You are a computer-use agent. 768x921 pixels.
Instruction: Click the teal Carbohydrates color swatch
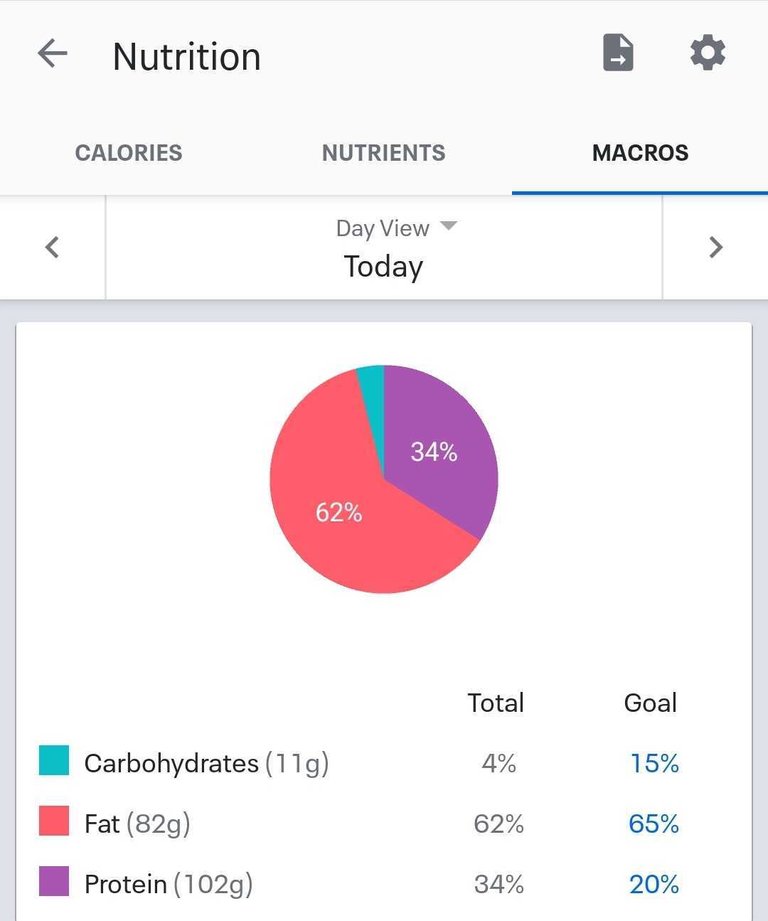[54, 760]
